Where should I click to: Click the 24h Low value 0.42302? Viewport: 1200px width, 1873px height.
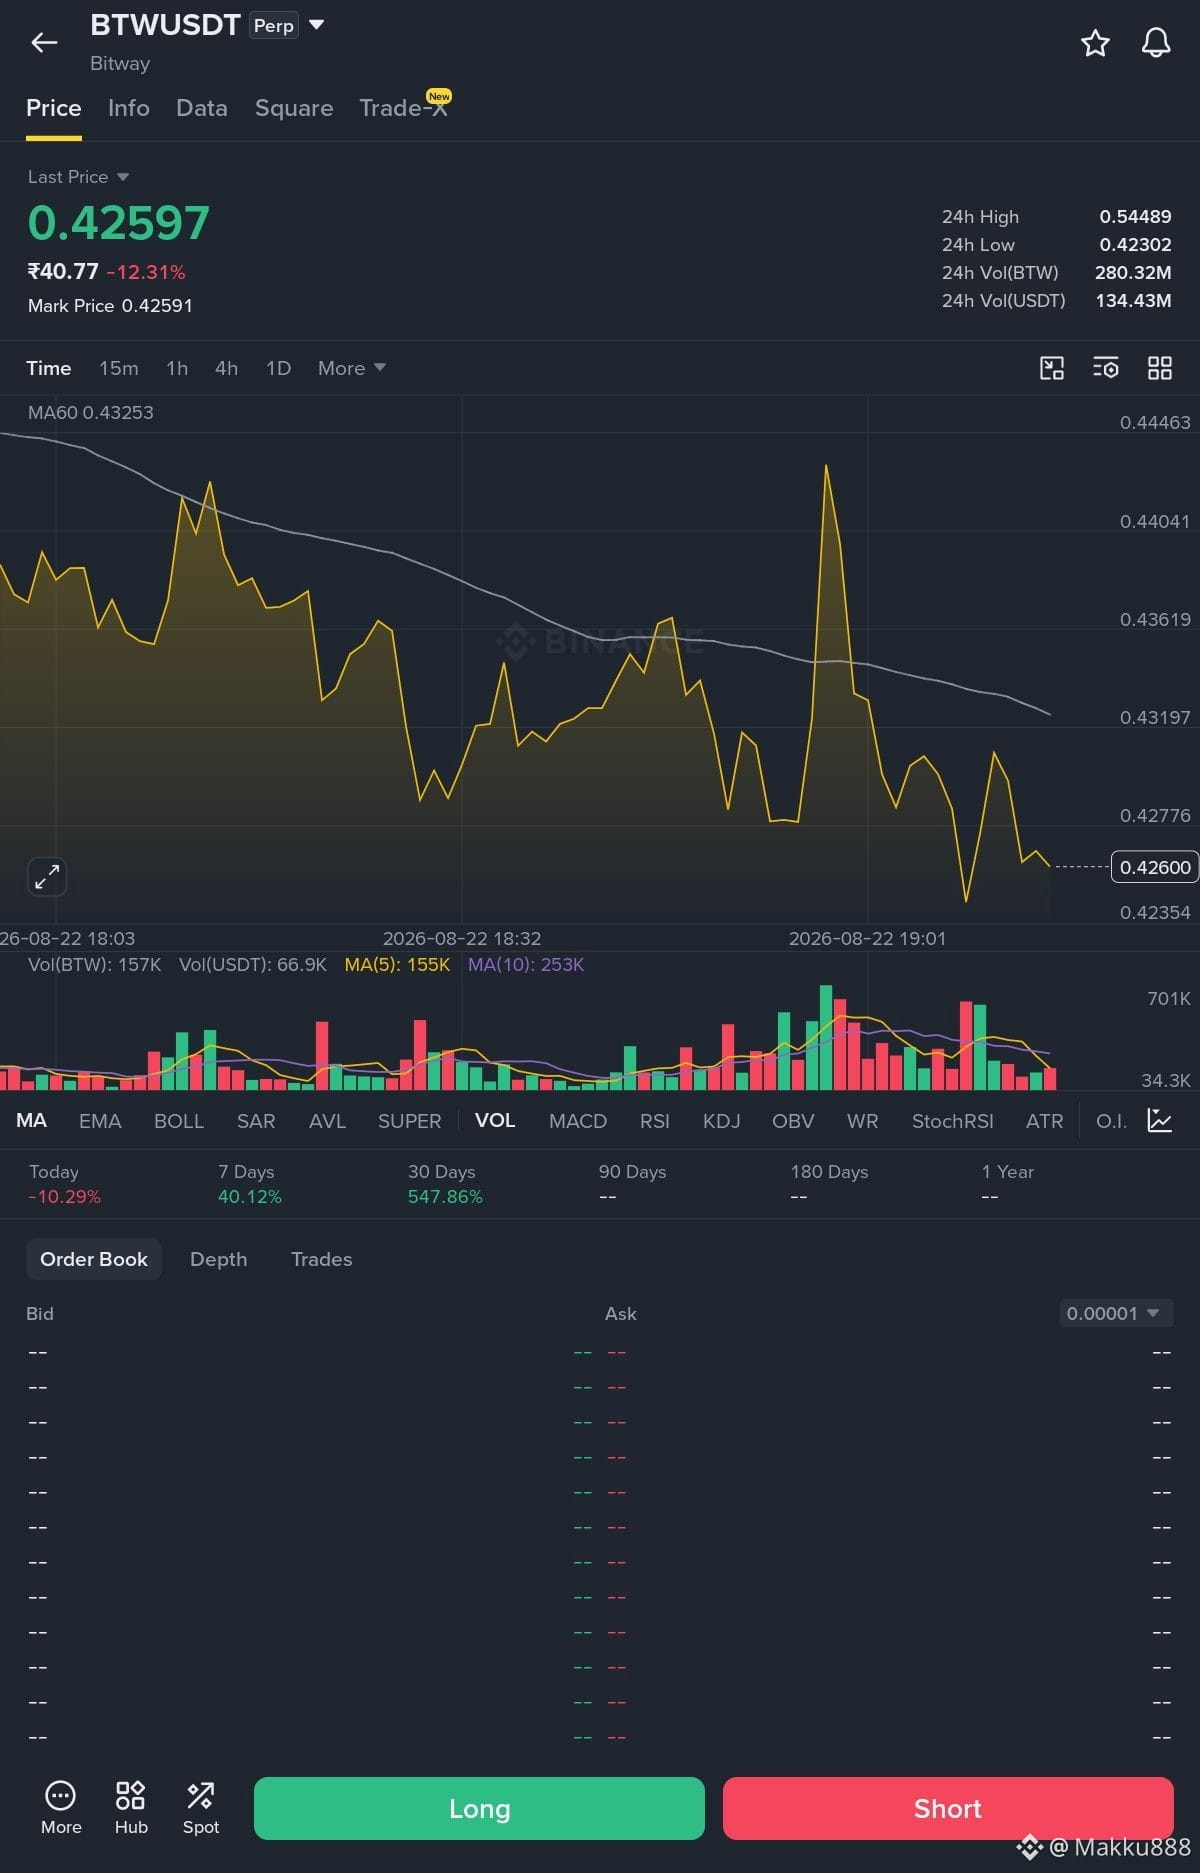tap(1135, 245)
